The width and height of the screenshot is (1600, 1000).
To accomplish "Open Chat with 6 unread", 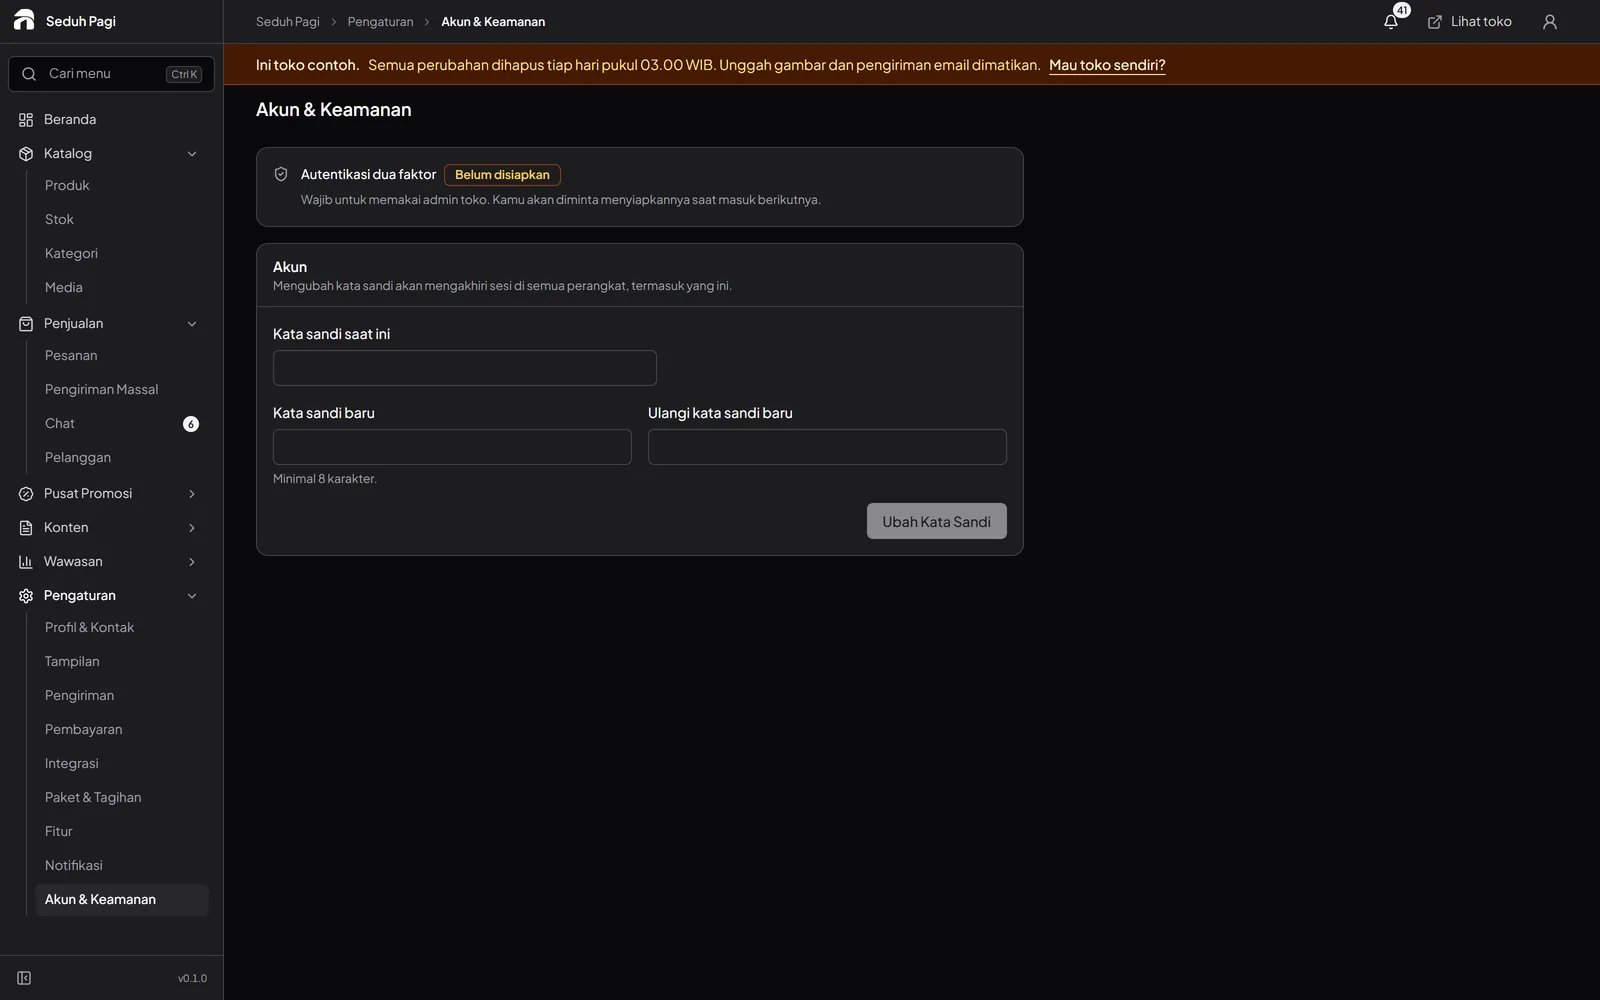I will (122, 424).
